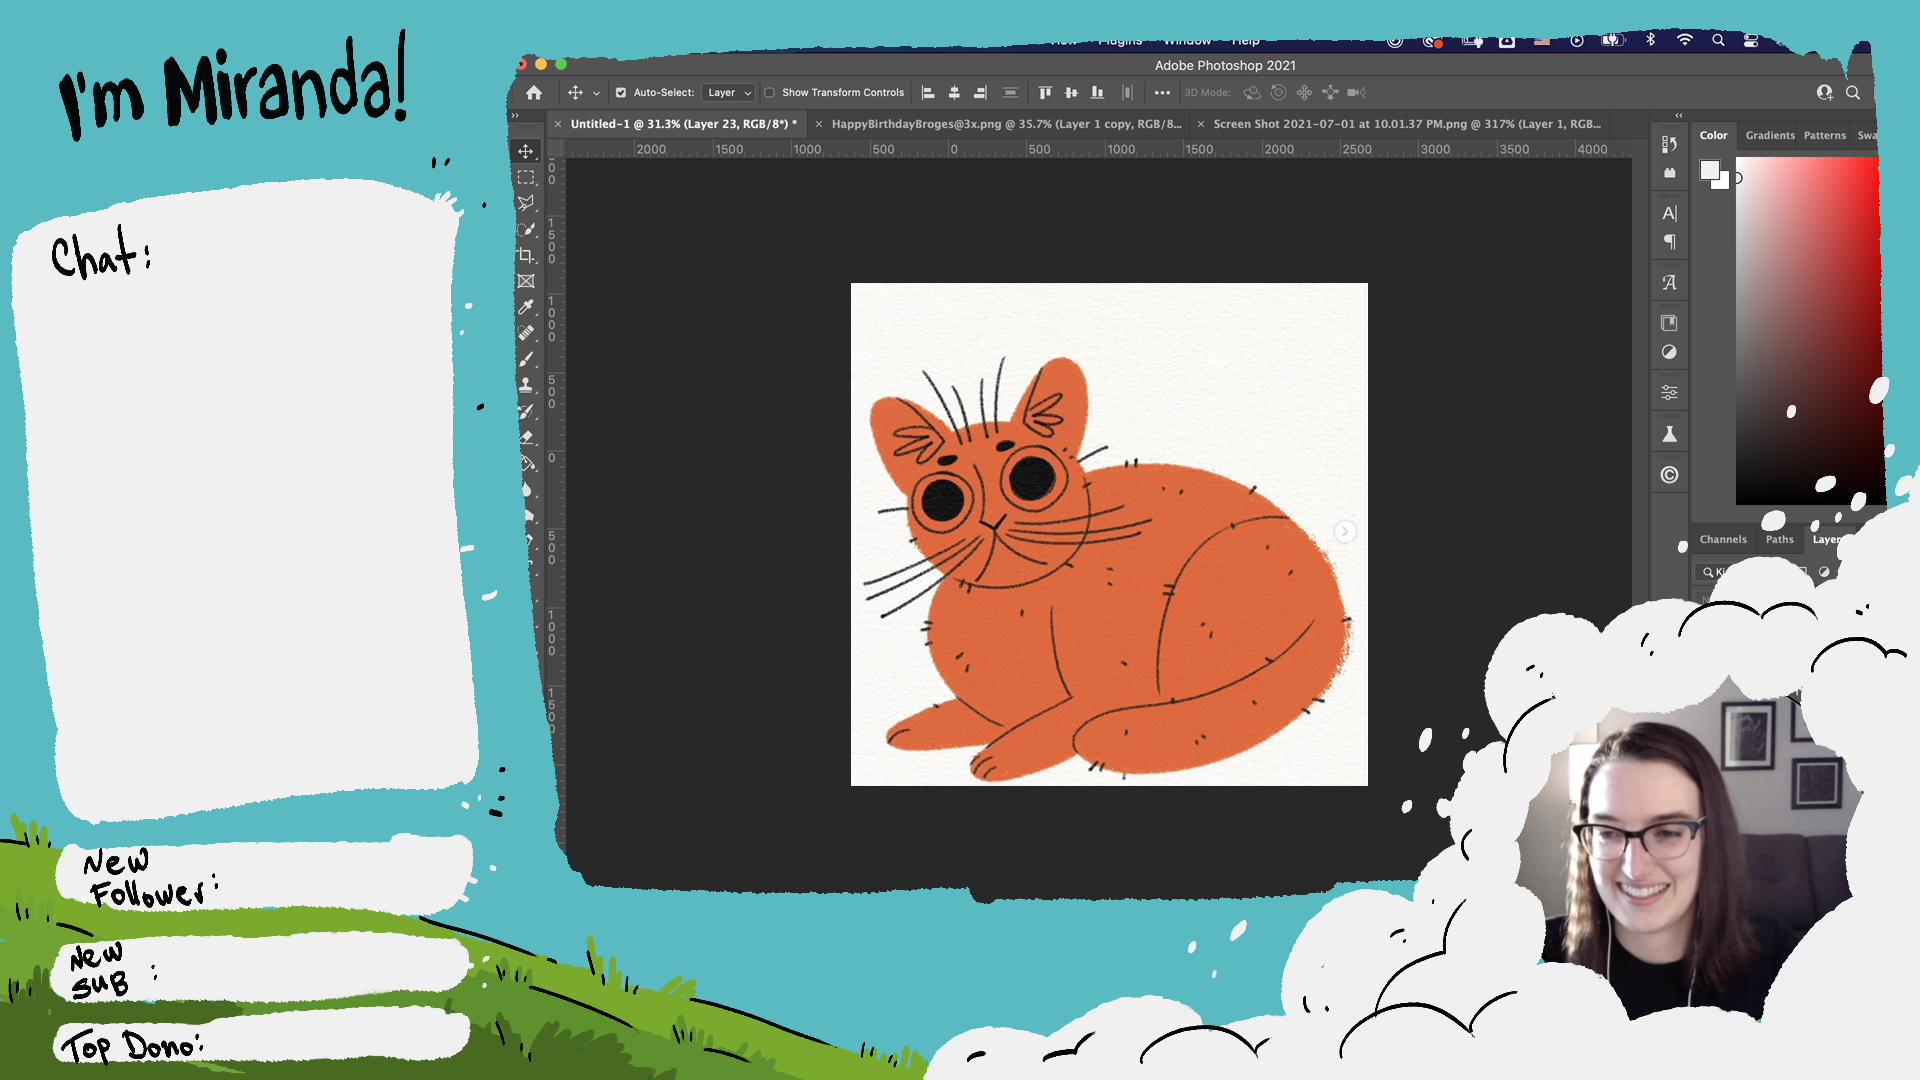Go to the Photoshop Home screen
1920x1080 pixels.
click(x=534, y=92)
